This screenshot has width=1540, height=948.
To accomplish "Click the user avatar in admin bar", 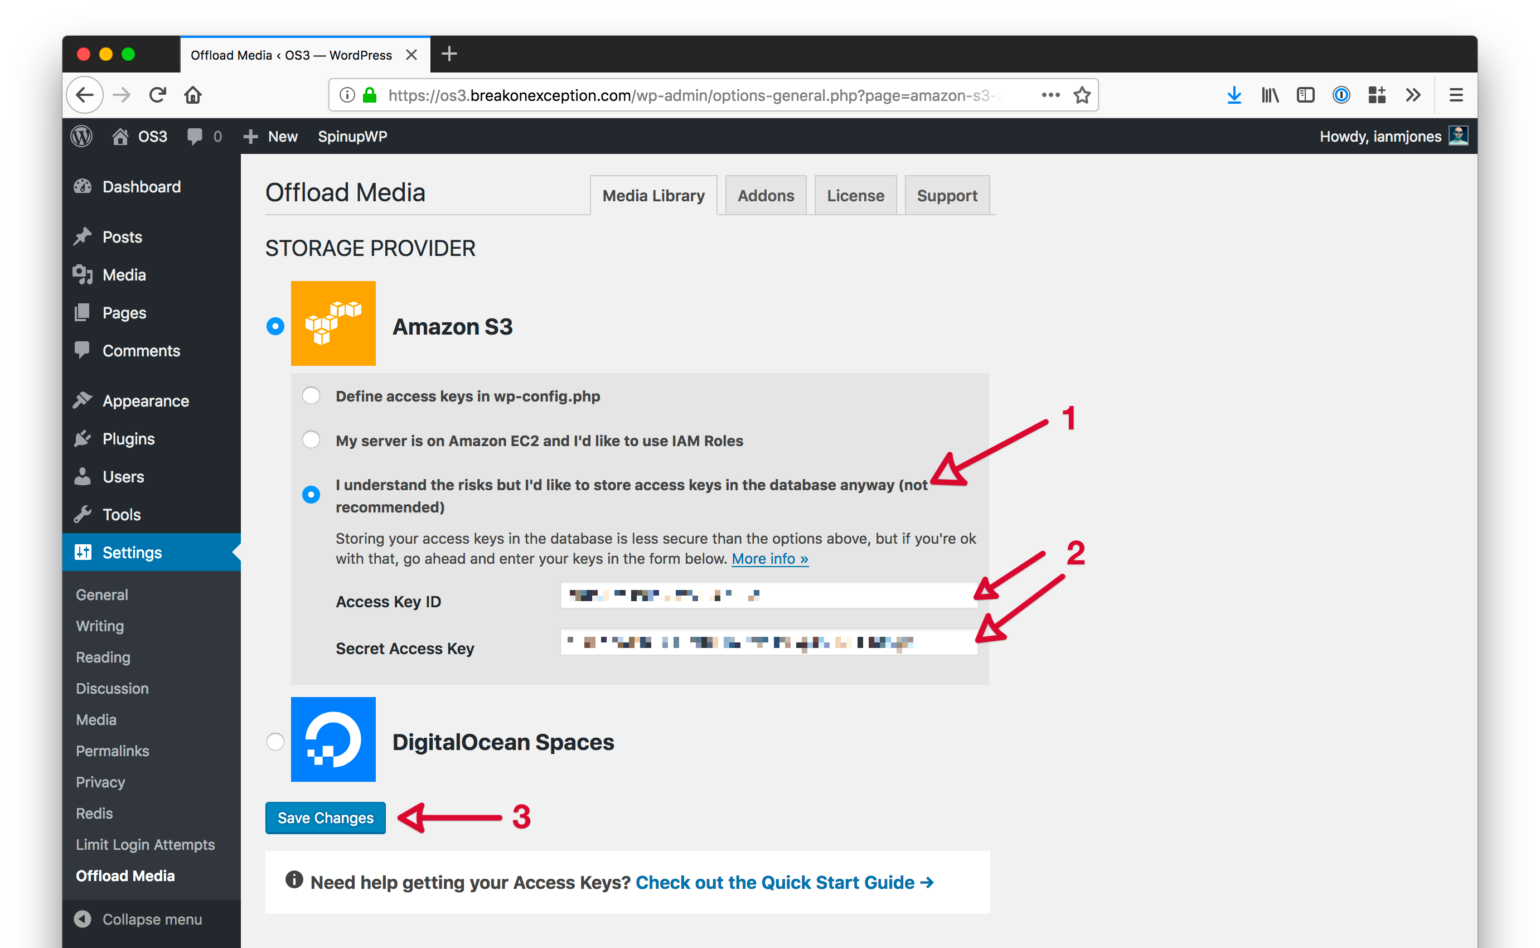I will 1459,135.
